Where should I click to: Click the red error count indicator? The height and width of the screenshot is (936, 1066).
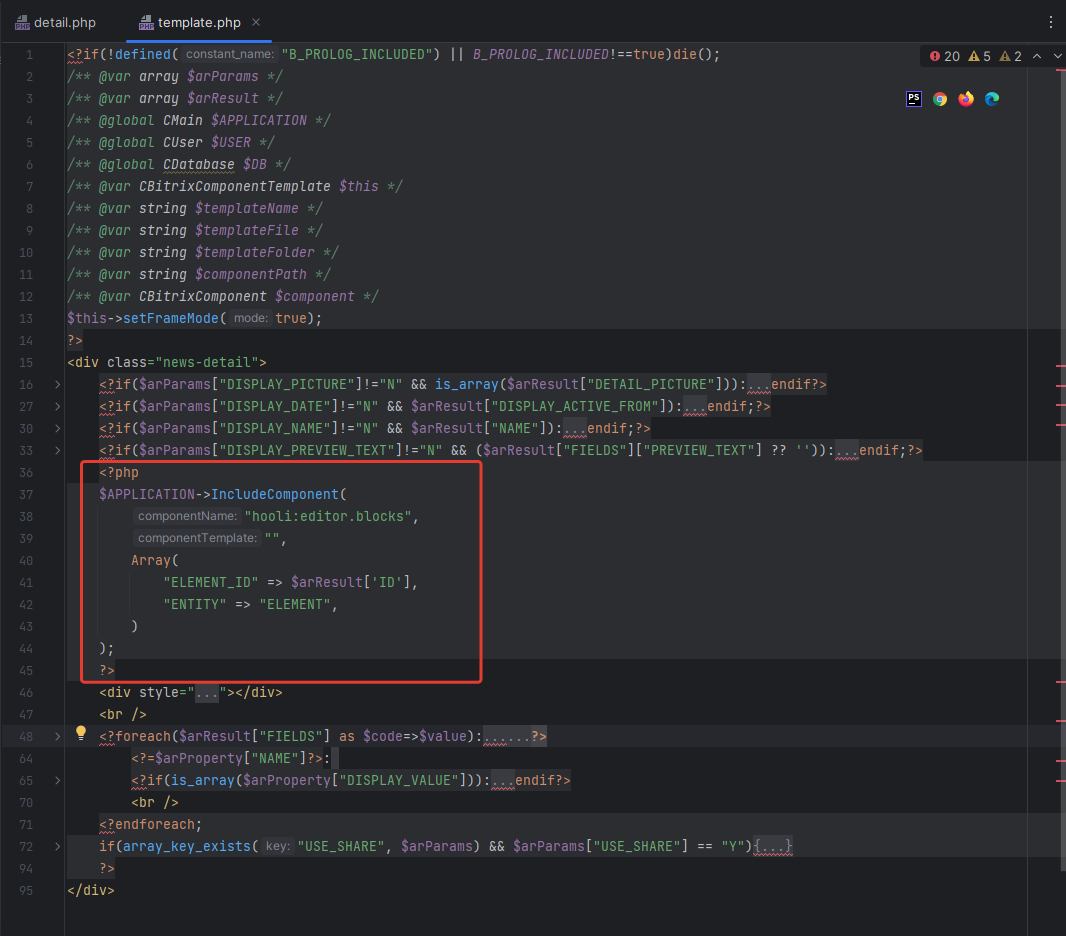pyautogui.click(x=944, y=56)
